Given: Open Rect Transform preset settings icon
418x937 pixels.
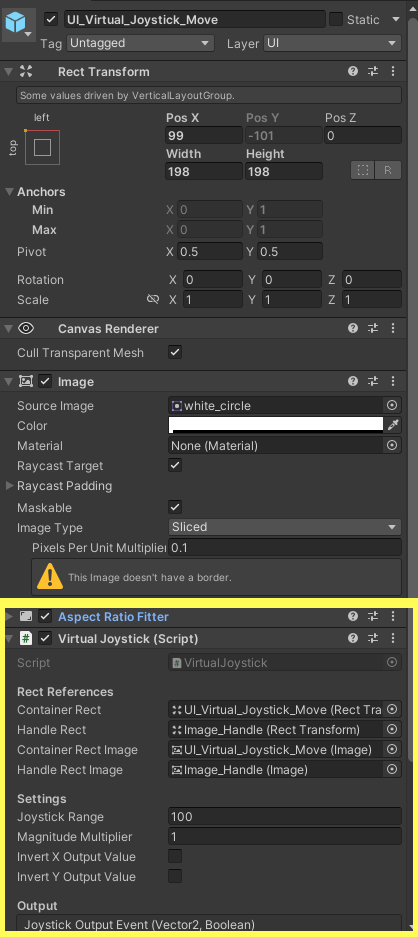Looking at the screenshot, I should point(373,72).
